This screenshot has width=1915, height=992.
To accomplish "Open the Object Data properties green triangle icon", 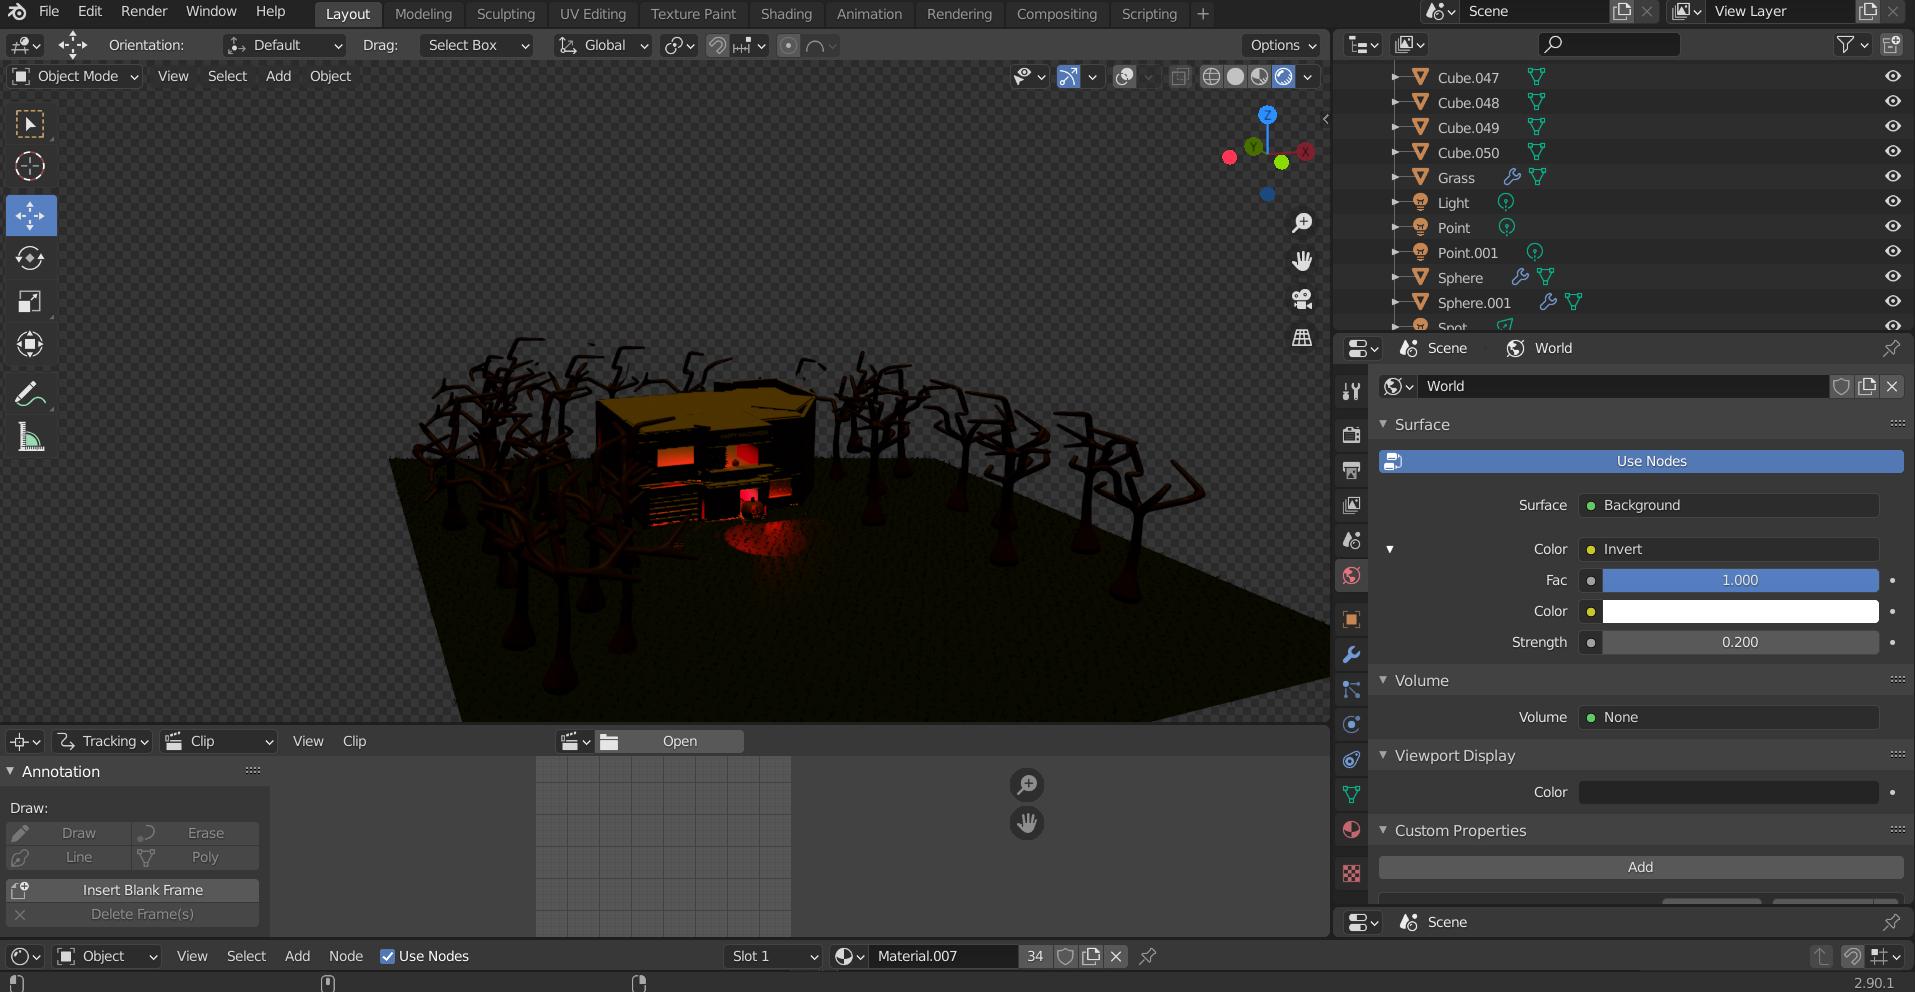I will tap(1351, 794).
